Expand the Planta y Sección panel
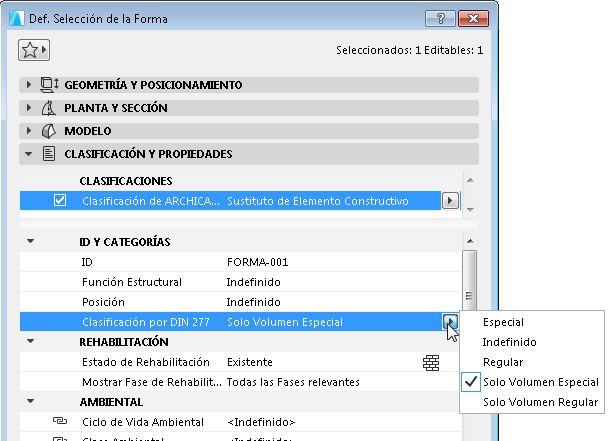Image resolution: width=609 pixels, height=441 pixels. [28, 108]
